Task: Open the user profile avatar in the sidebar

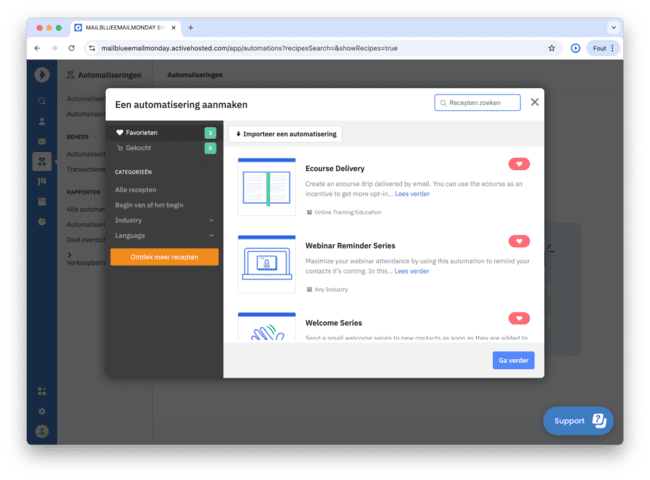Action: [42, 432]
